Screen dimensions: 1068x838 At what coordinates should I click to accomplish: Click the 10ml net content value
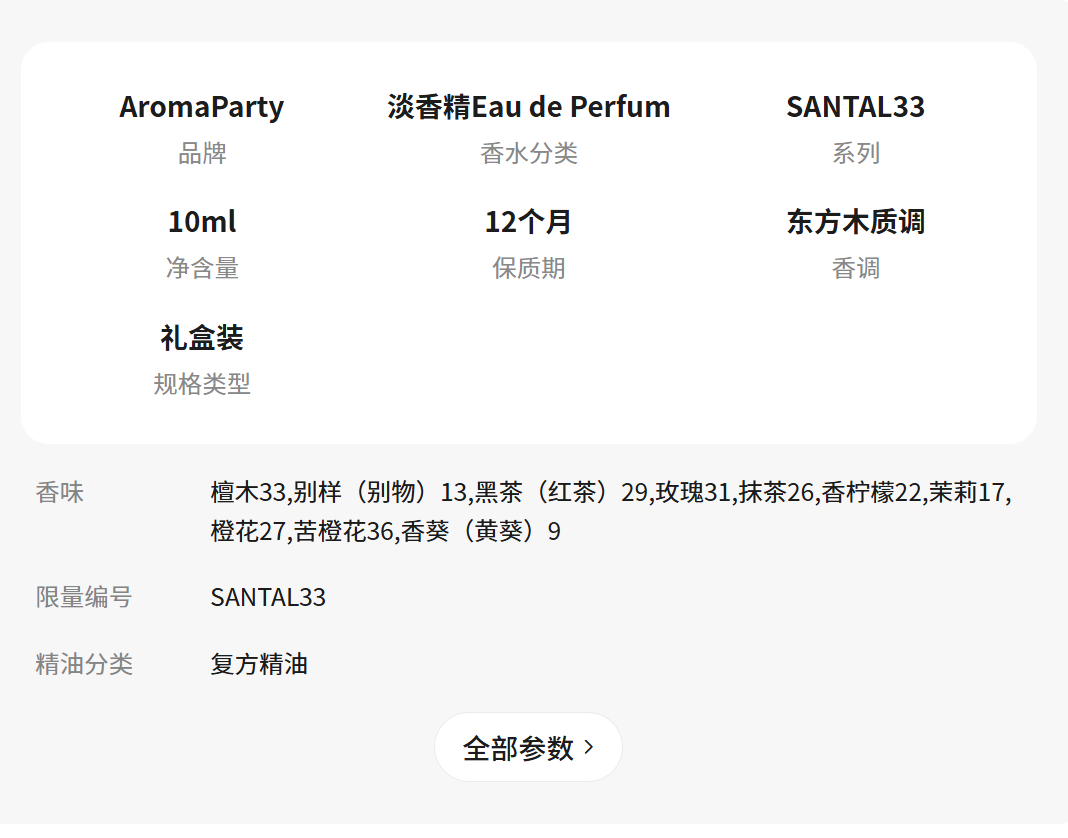[x=202, y=222]
